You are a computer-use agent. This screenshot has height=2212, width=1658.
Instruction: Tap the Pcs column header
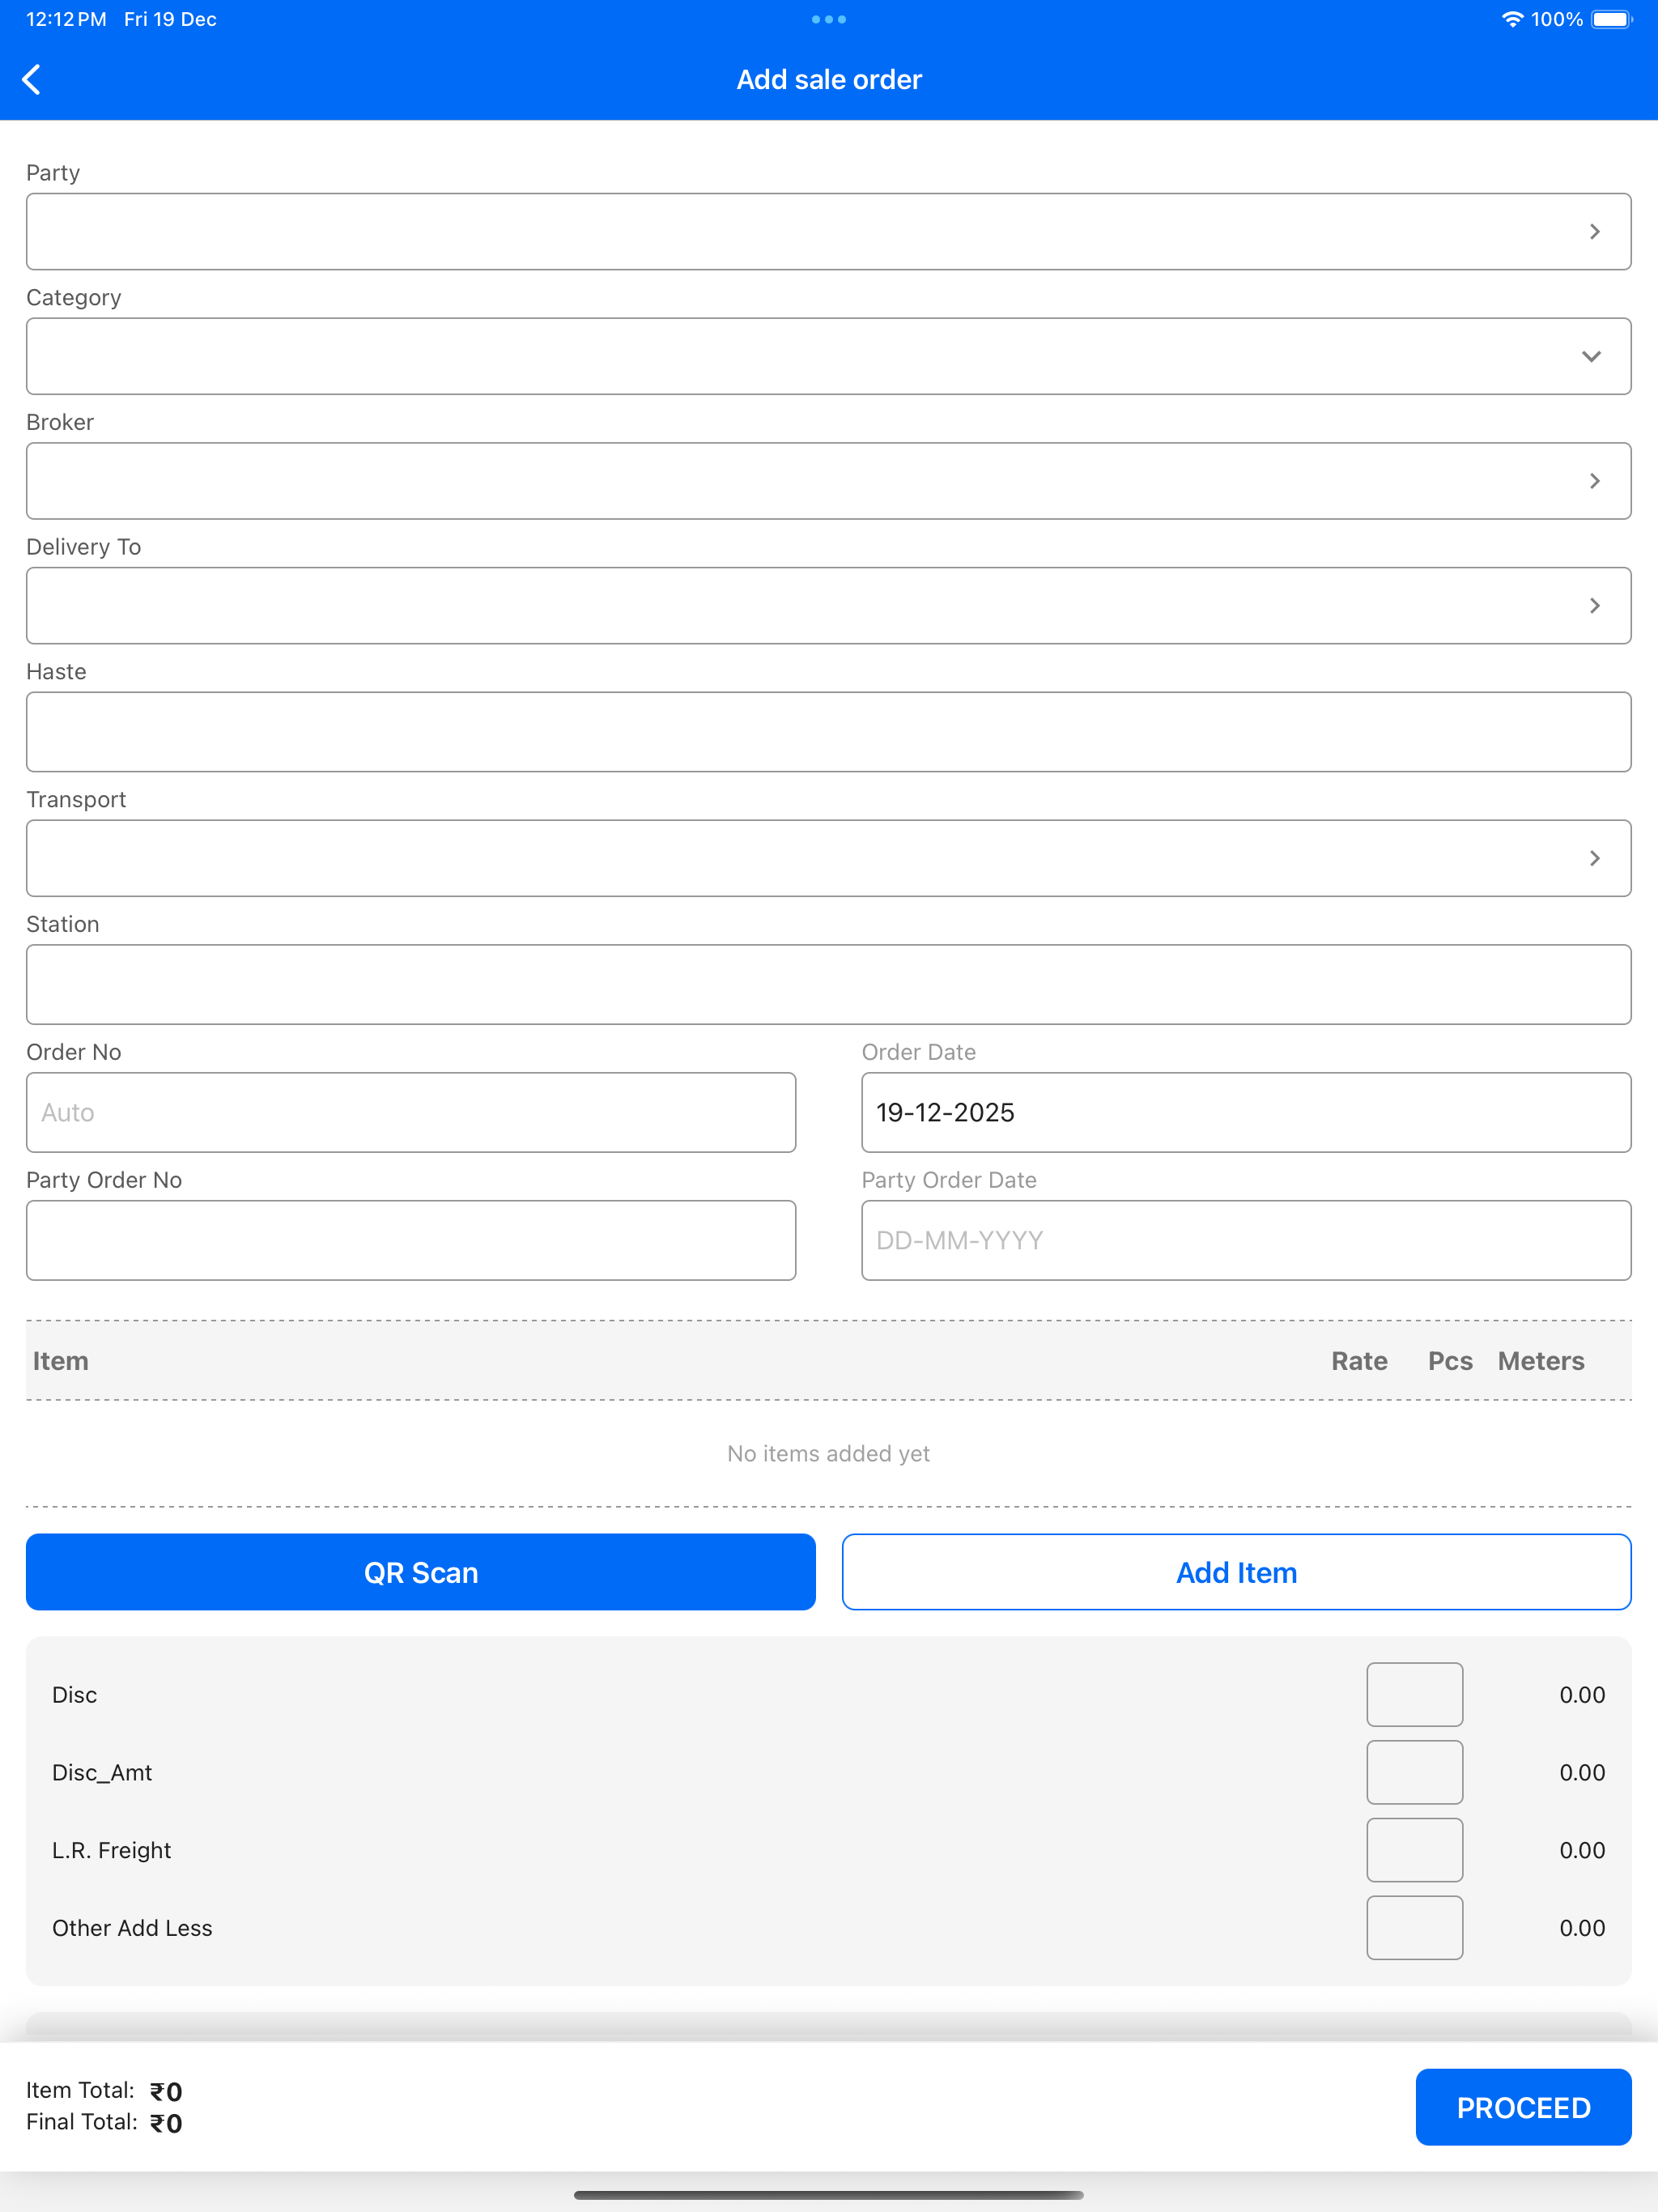coord(1450,1361)
